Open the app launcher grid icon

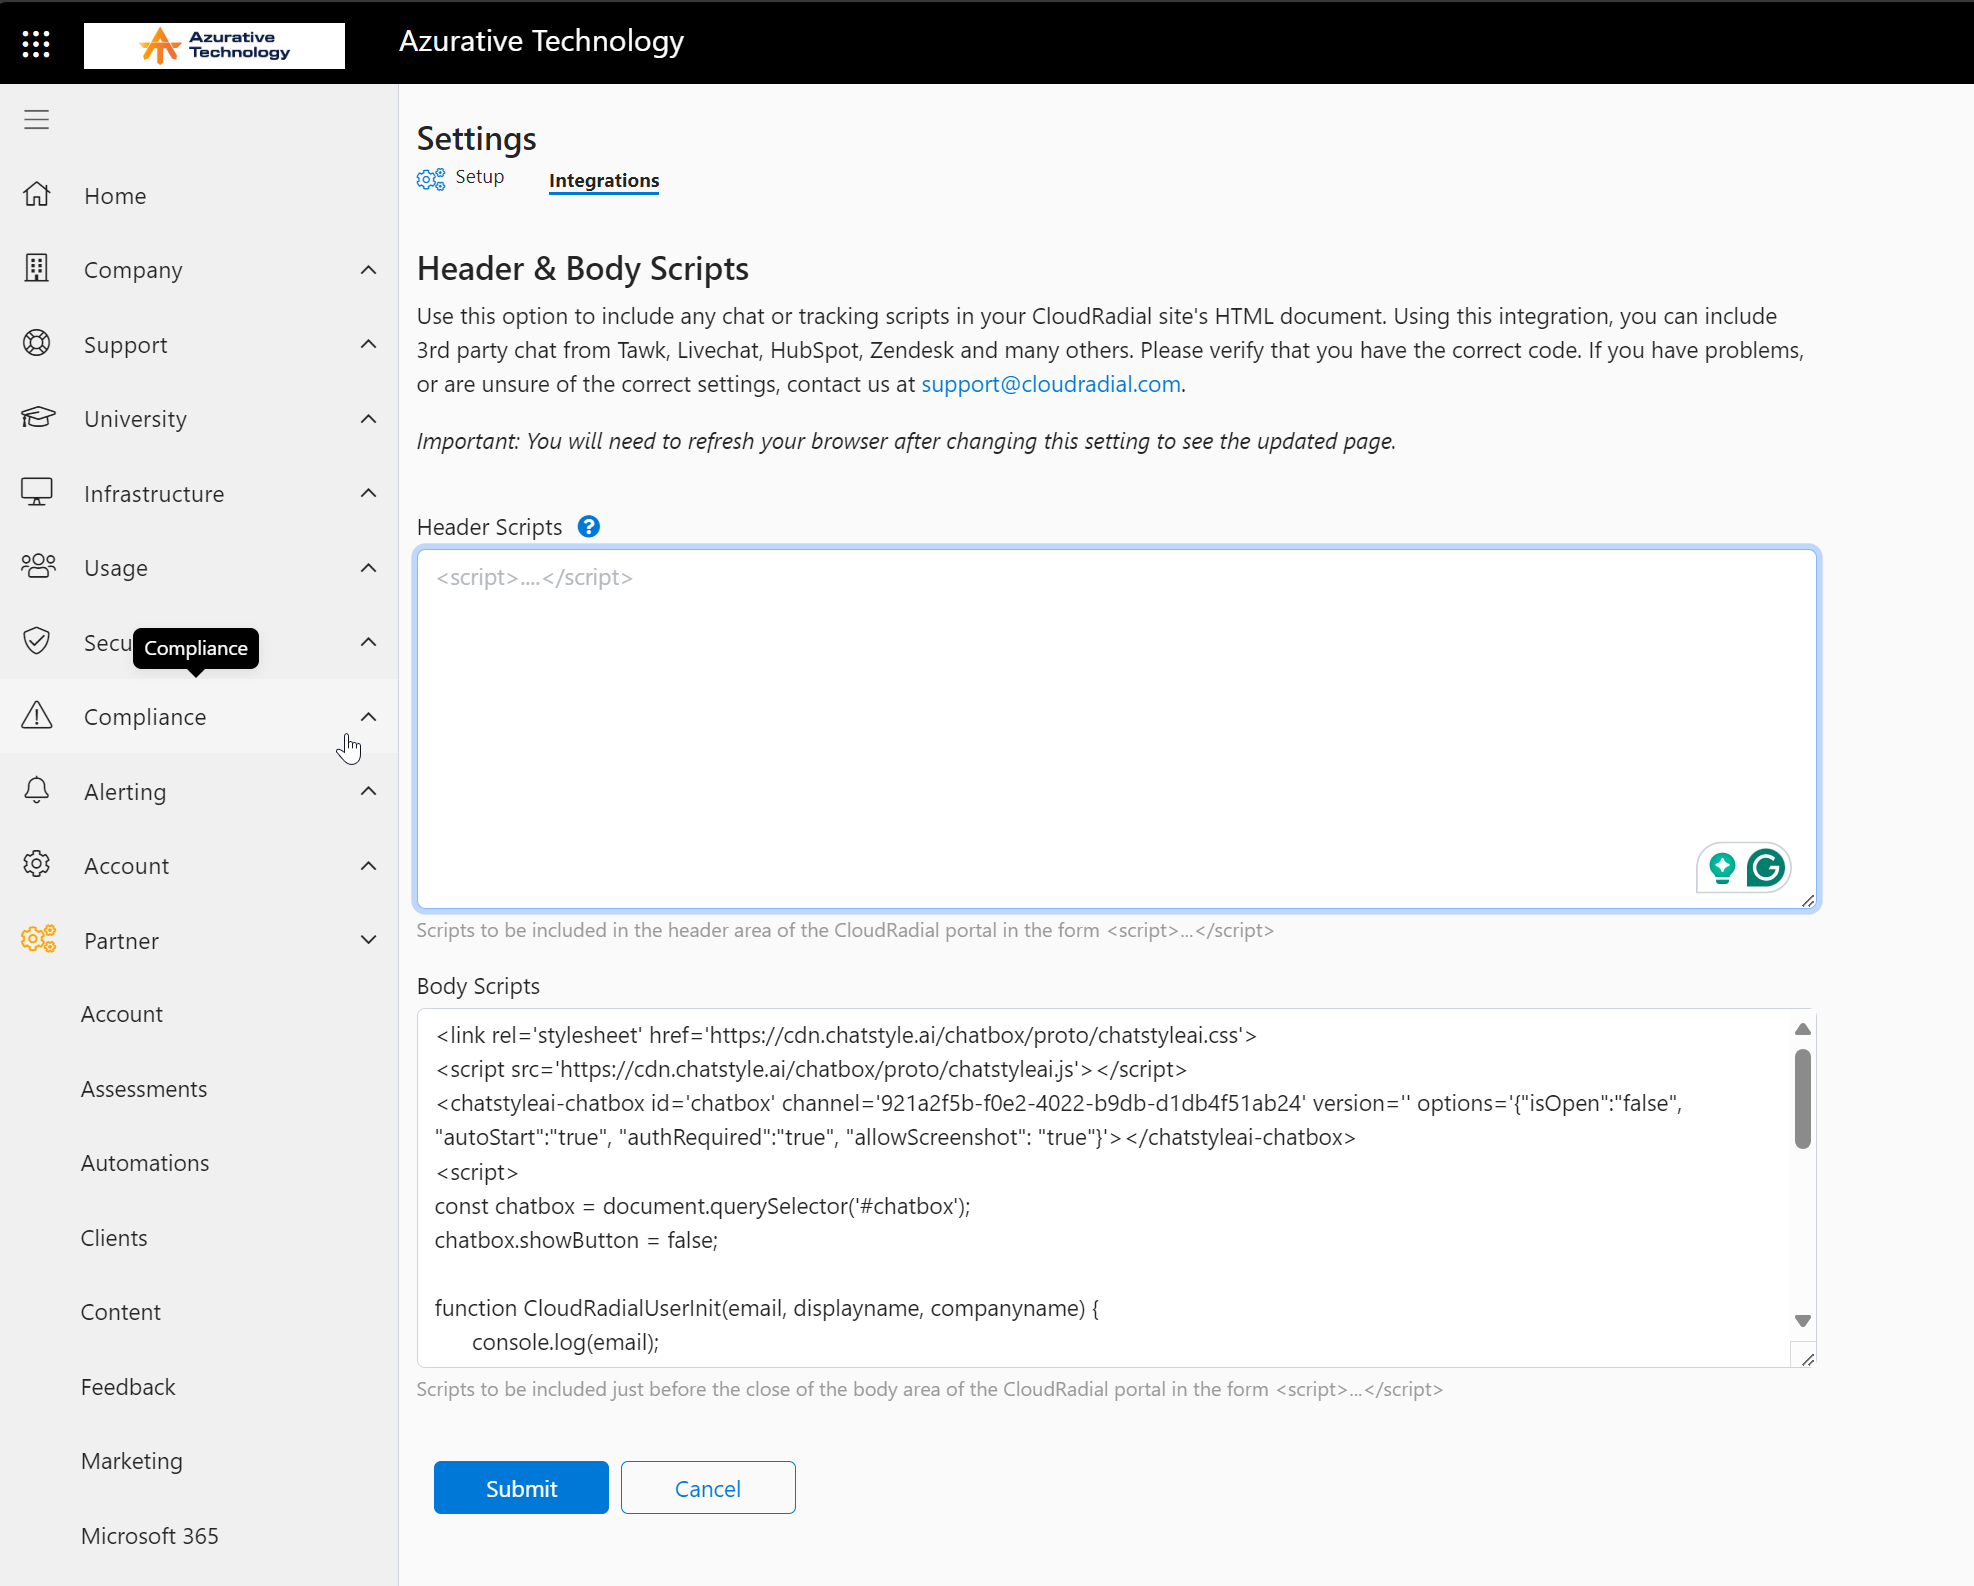coord(36,43)
